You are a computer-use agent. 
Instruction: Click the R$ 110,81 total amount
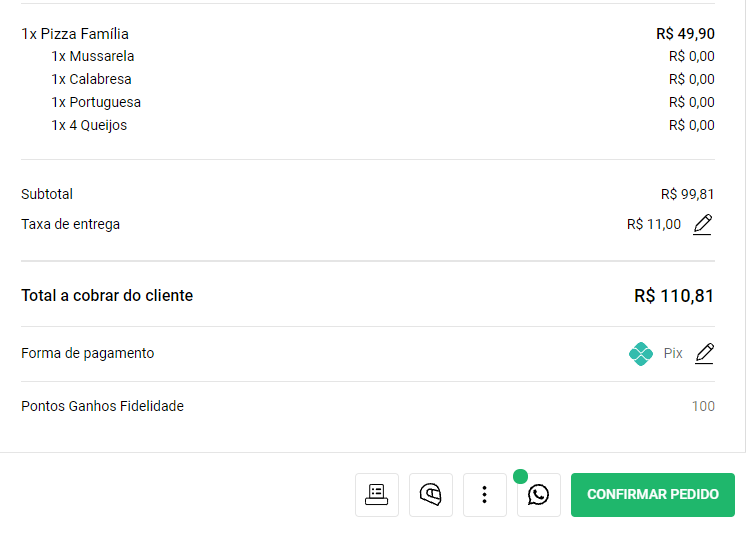click(x=674, y=296)
